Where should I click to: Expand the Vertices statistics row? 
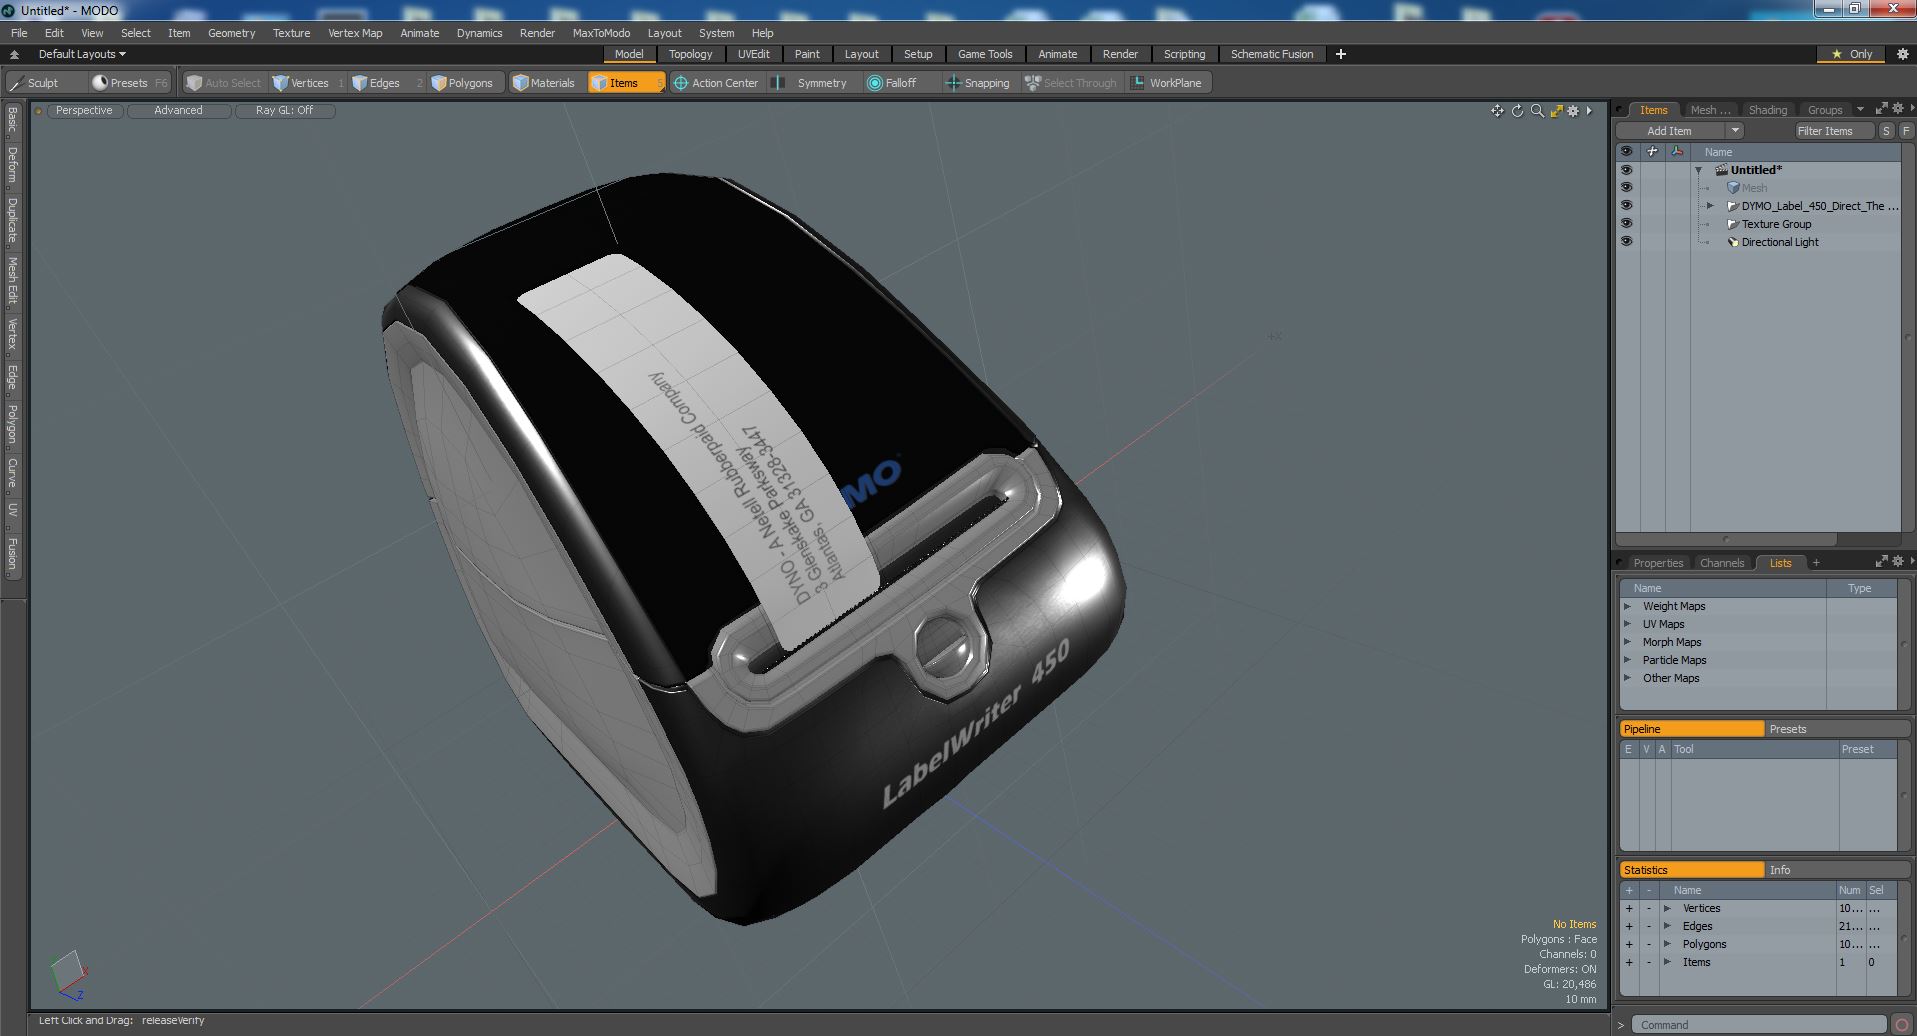click(x=1667, y=908)
